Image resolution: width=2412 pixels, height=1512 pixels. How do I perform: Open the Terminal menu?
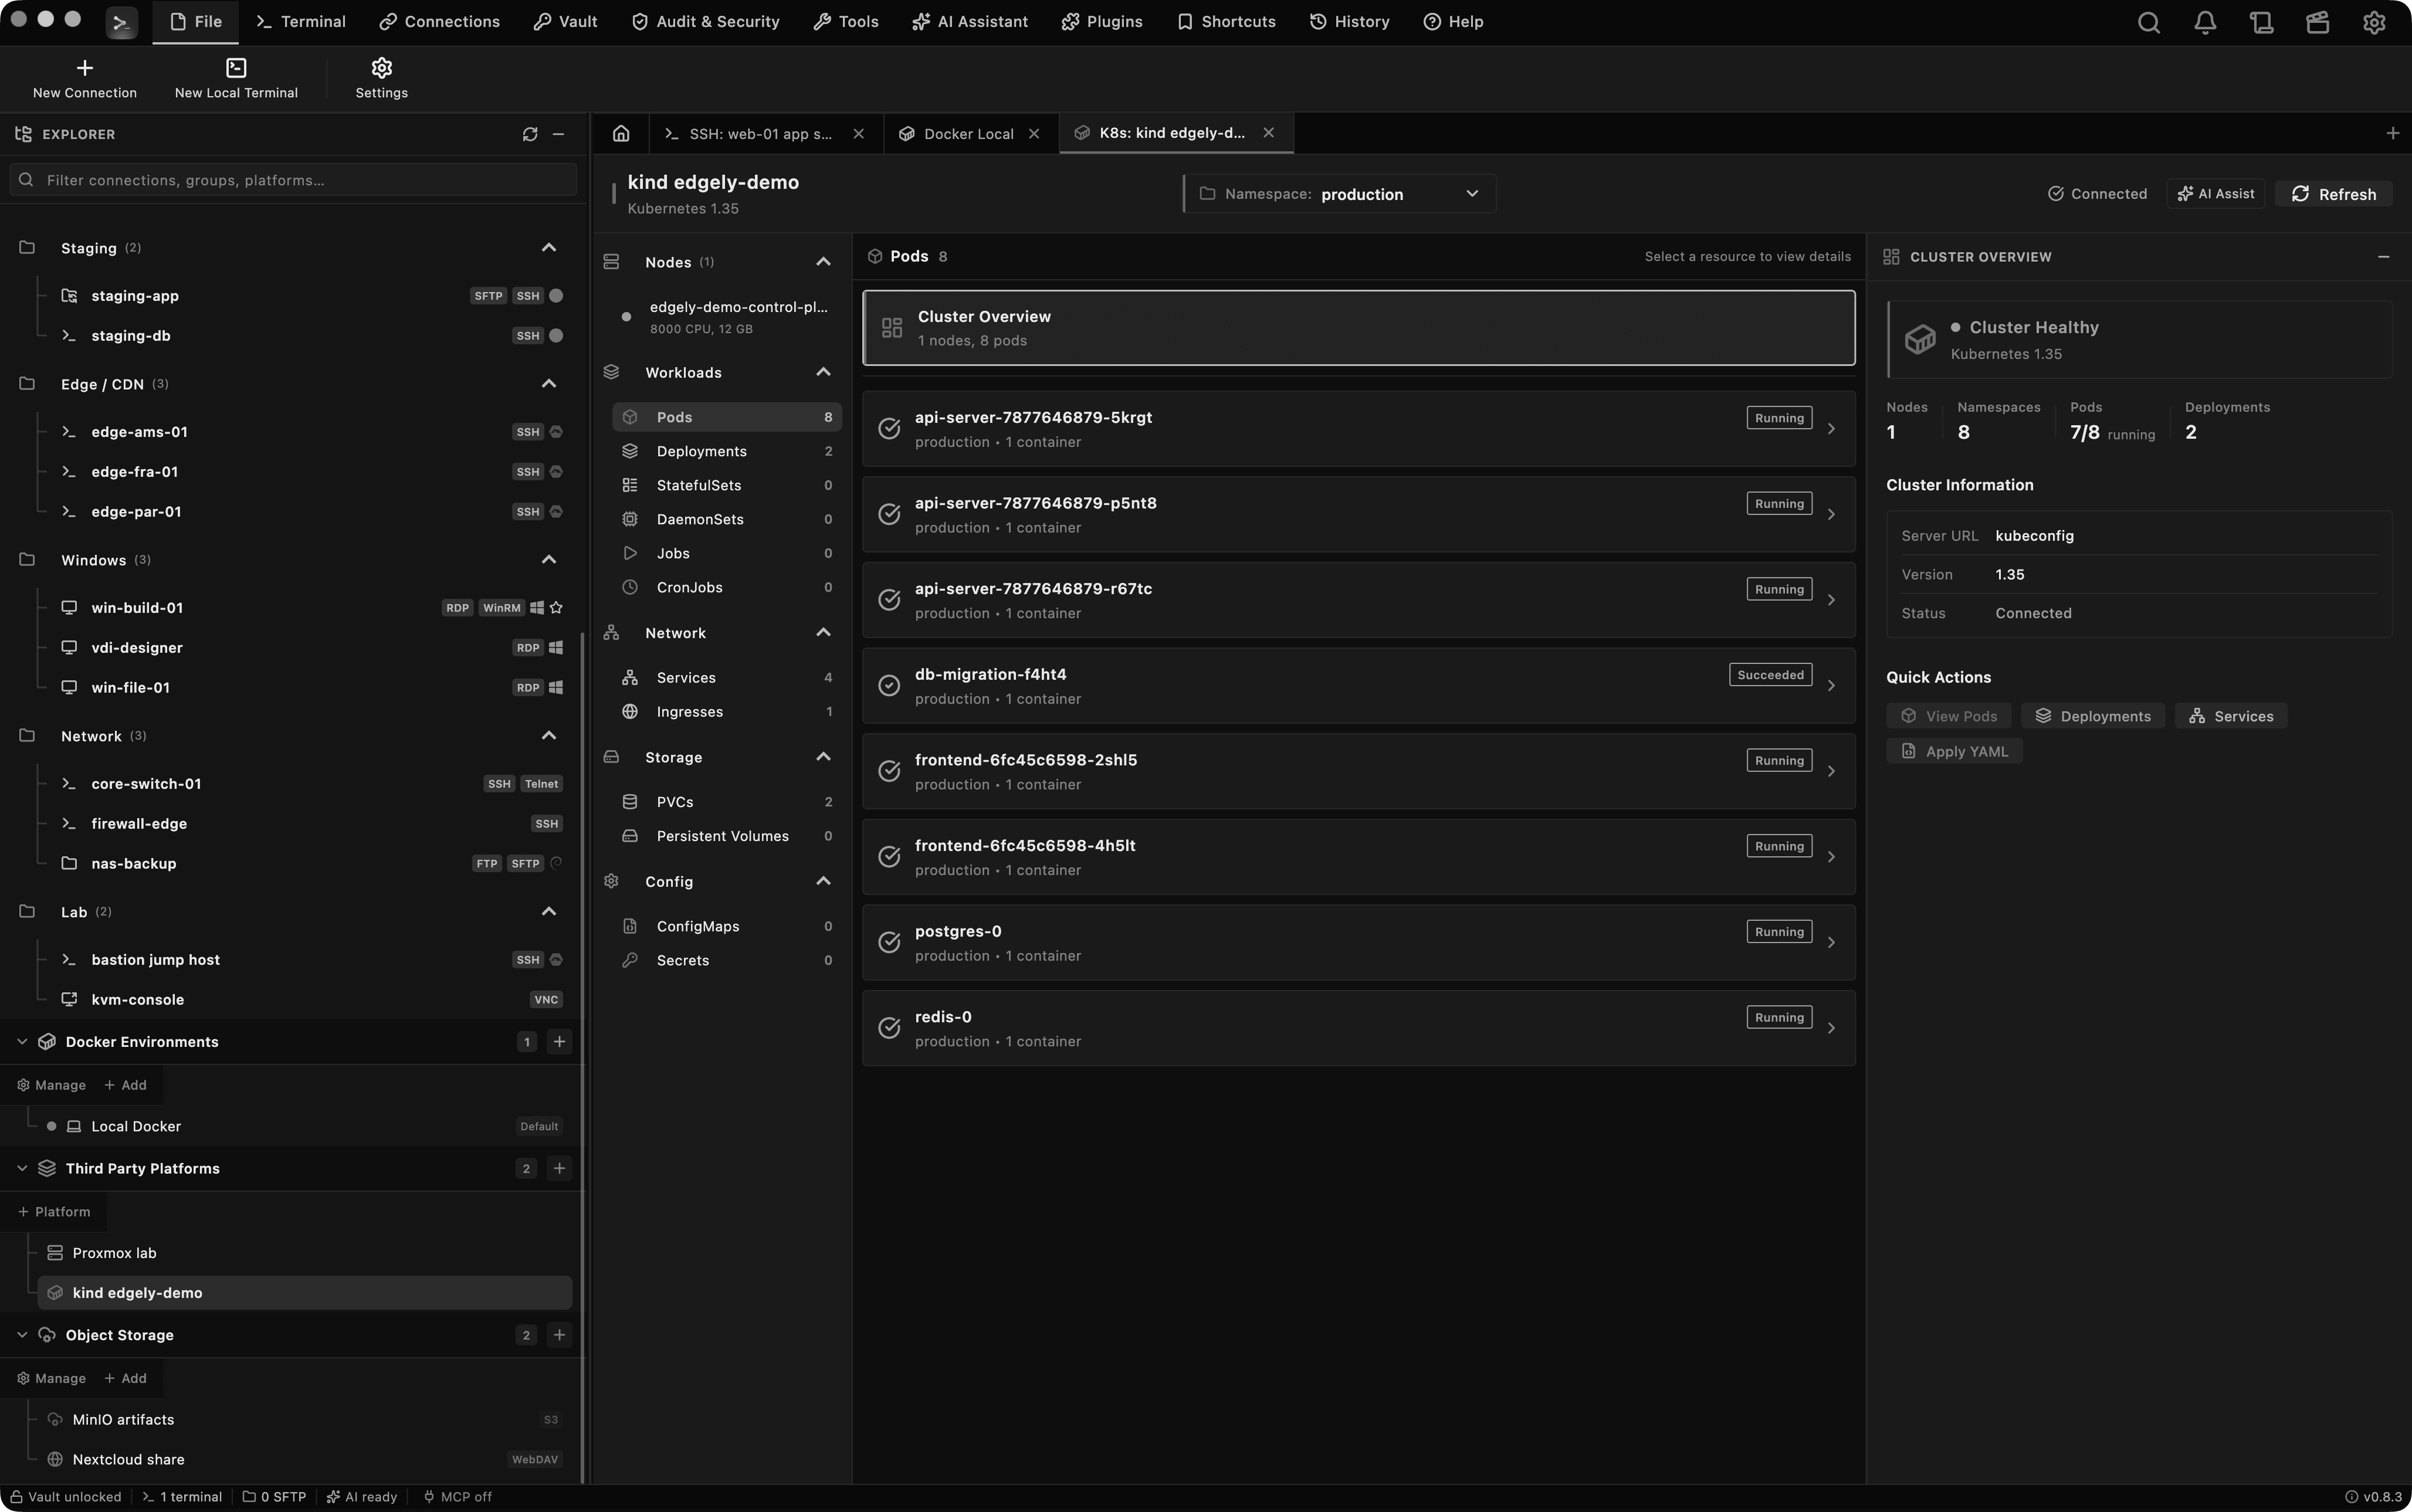click(301, 22)
